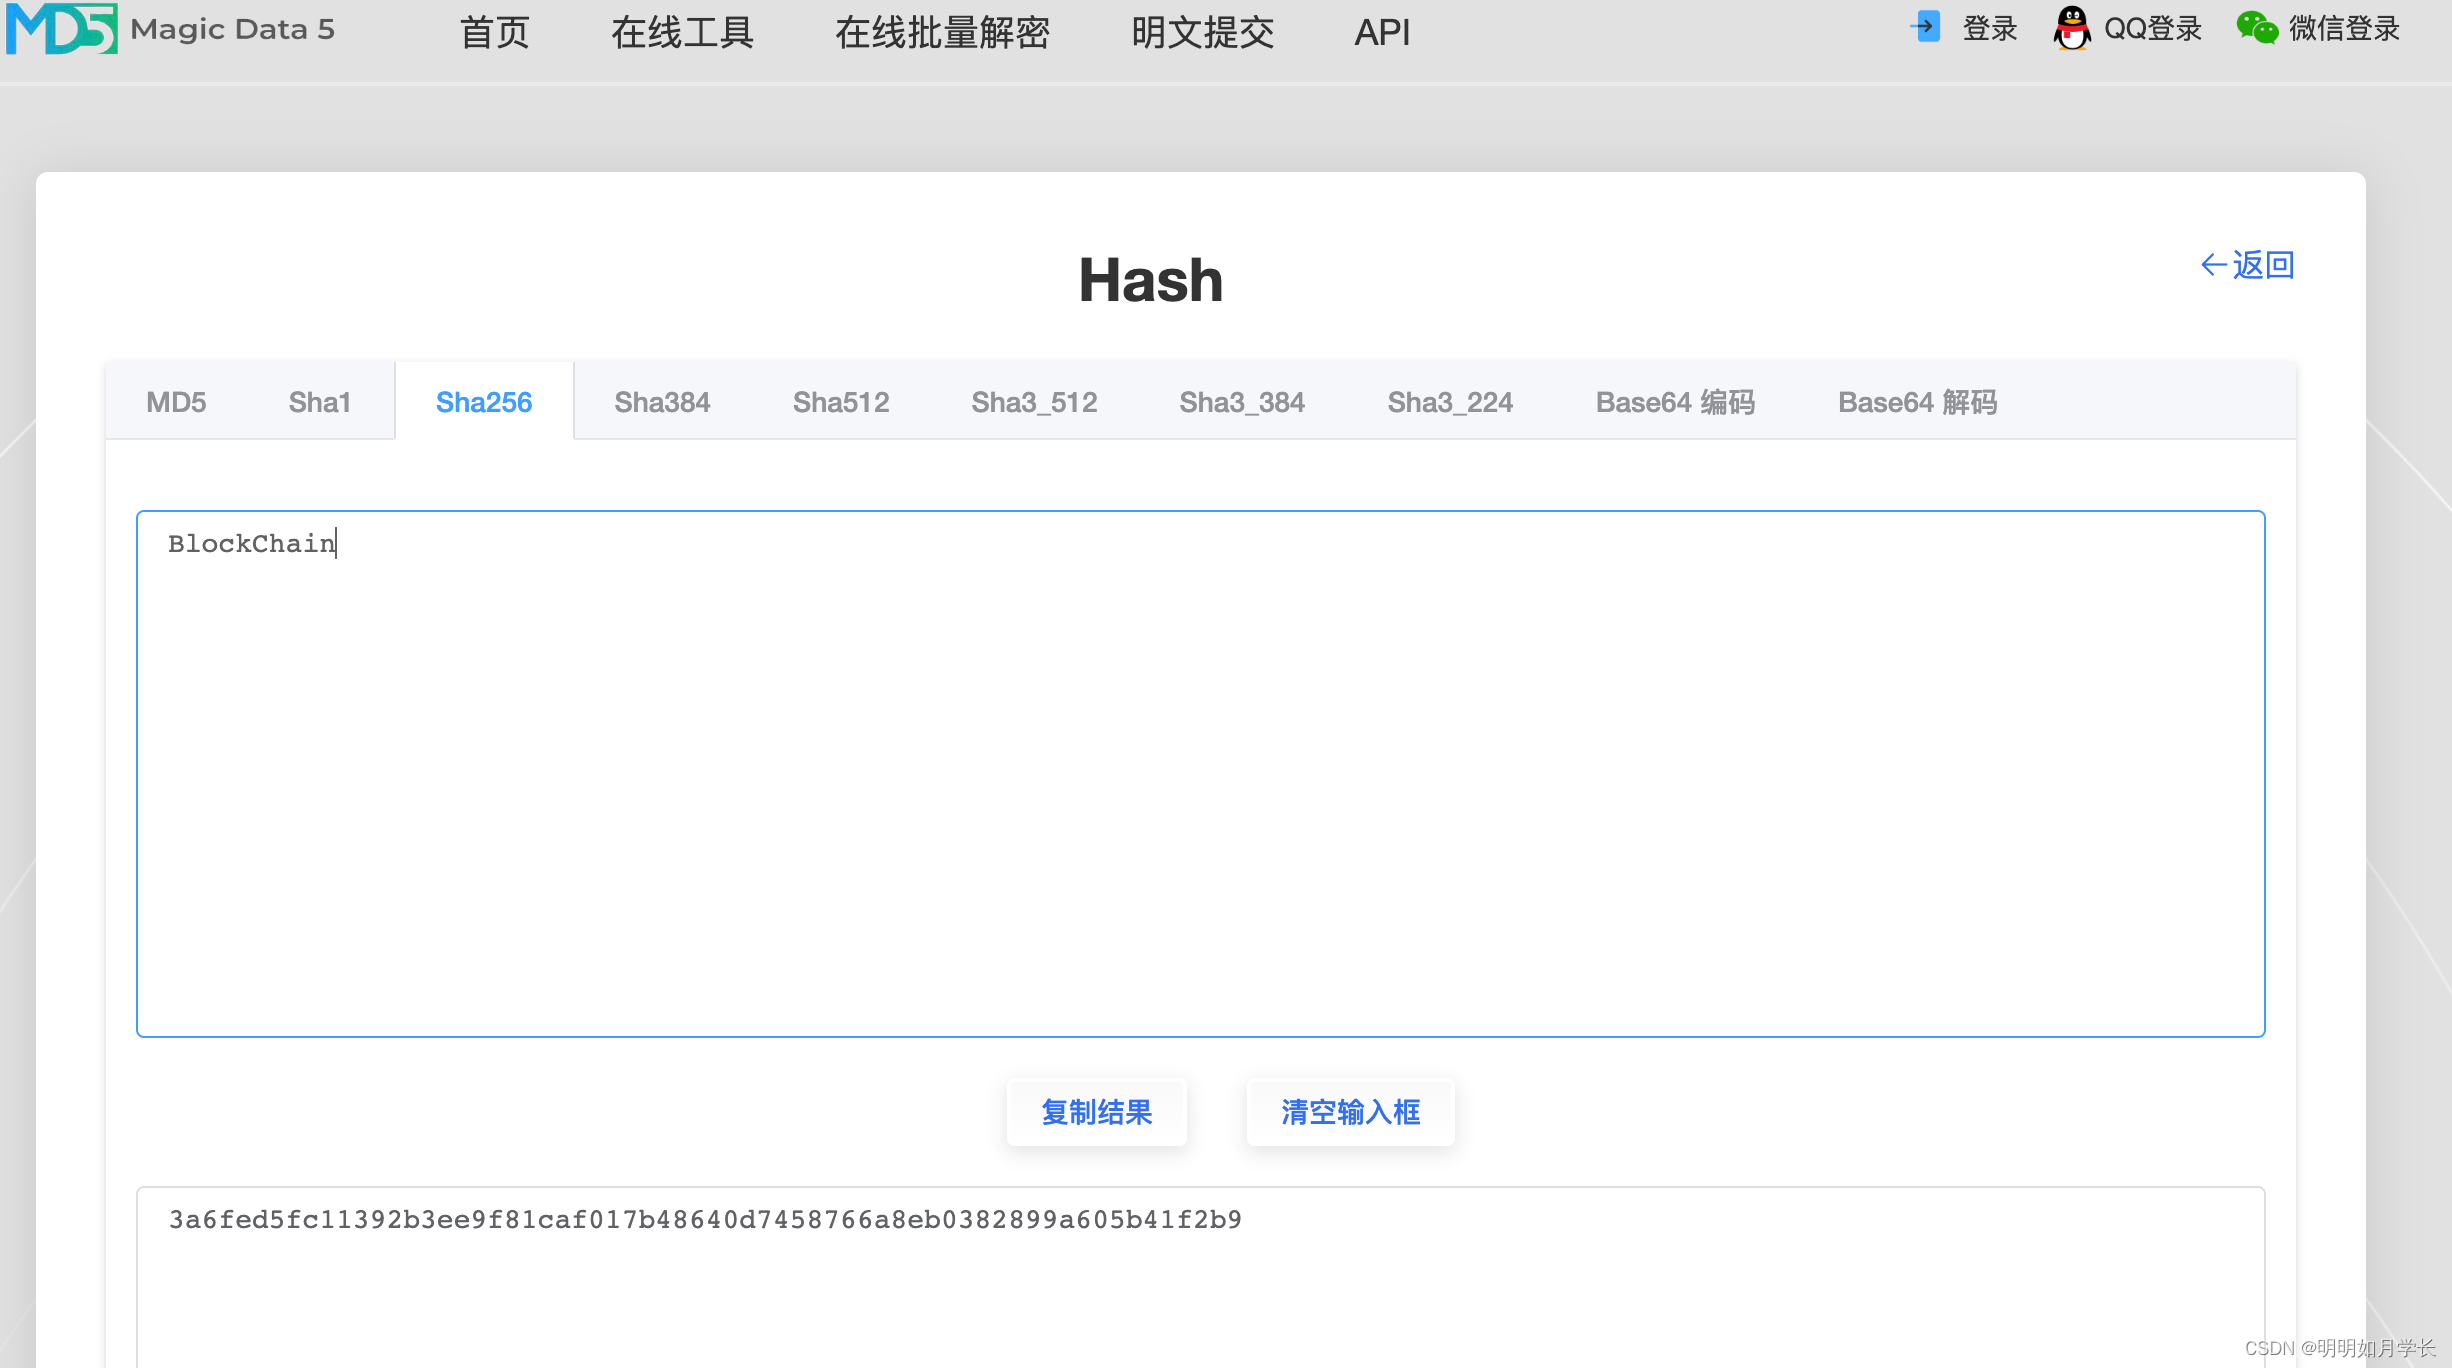This screenshot has width=2452, height=1368.
Task: Open the 在线批量解密 menu
Action: coord(941,32)
